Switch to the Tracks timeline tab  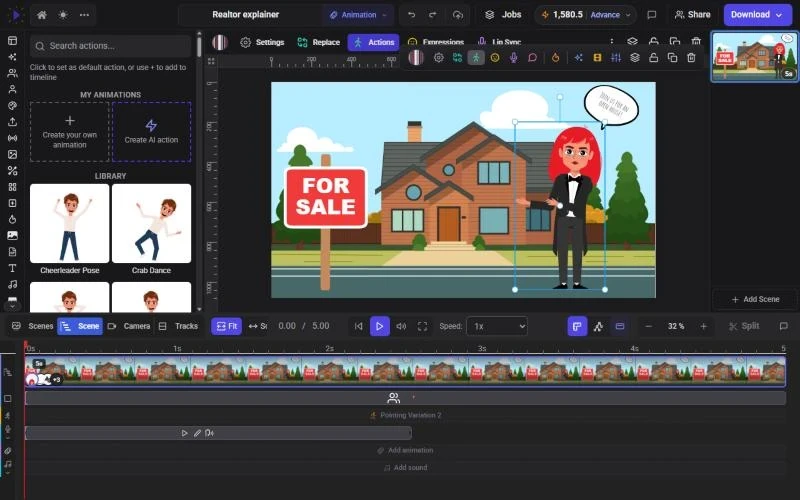point(178,326)
